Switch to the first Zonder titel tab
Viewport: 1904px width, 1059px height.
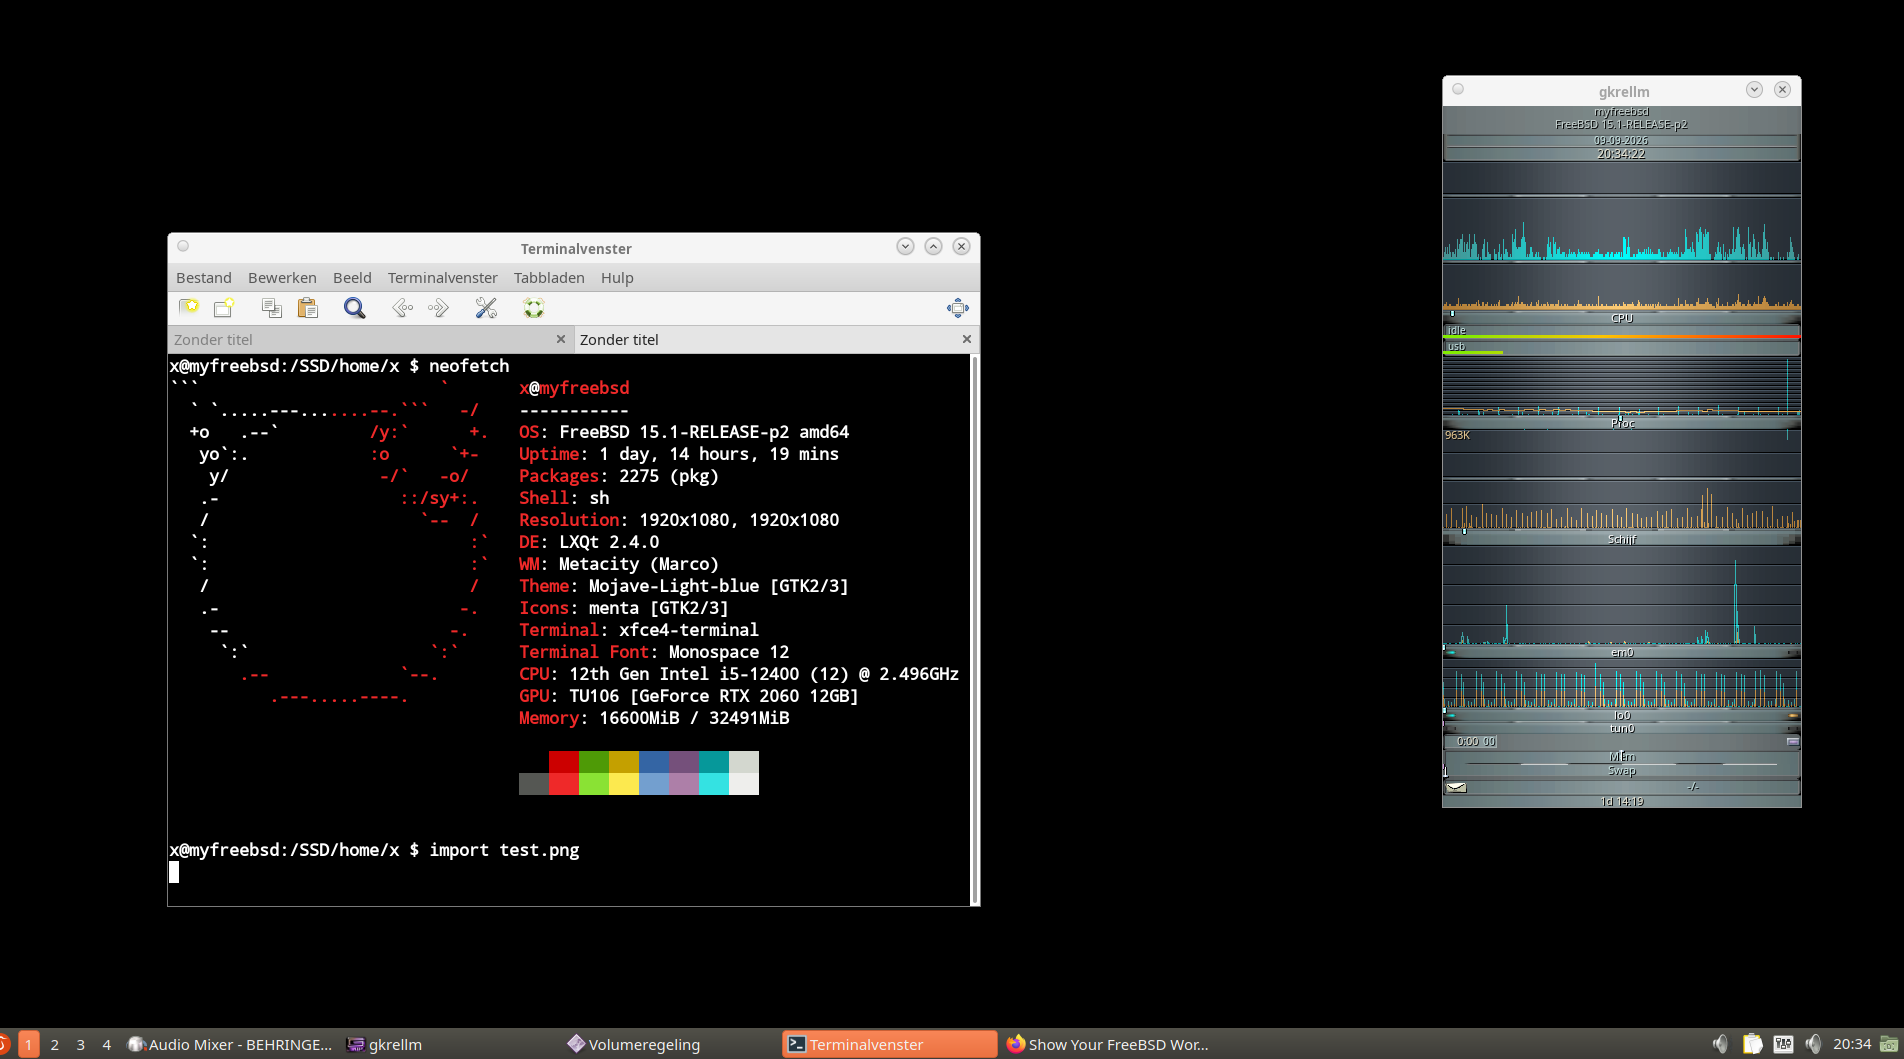pos(370,340)
